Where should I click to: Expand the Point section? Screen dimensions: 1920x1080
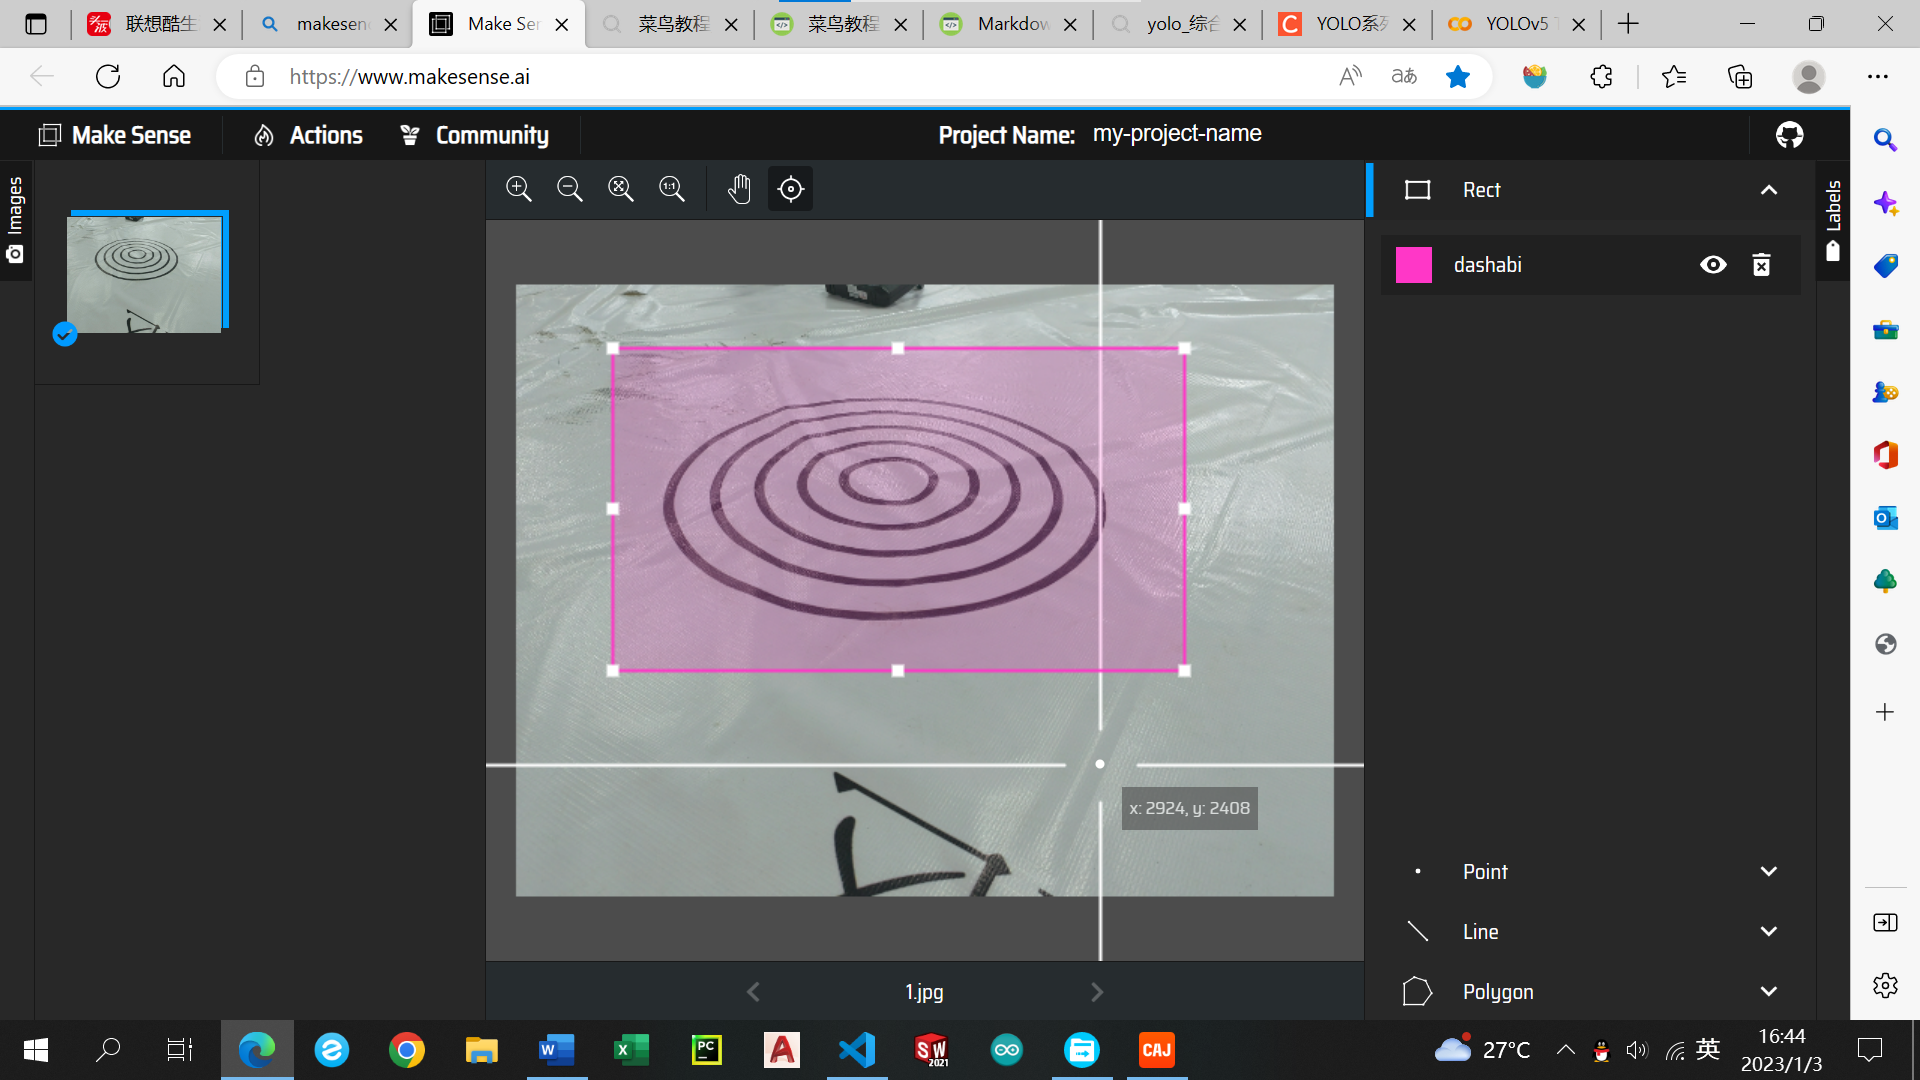(1768, 872)
